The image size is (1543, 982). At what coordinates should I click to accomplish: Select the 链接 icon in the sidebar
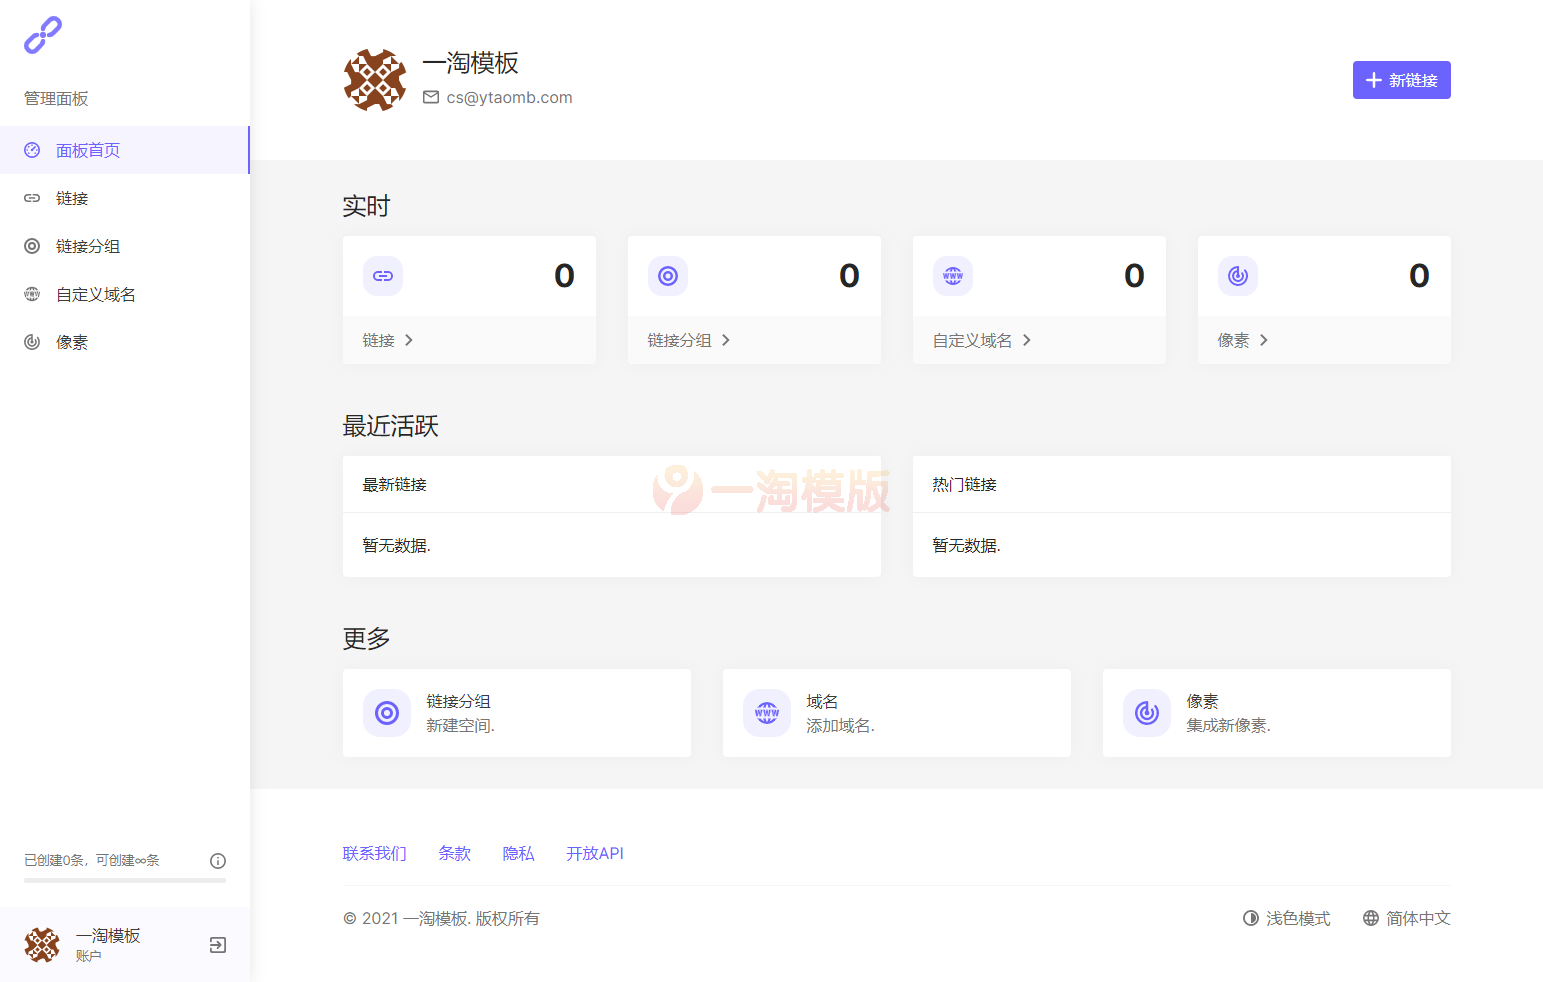tap(31, 197)
